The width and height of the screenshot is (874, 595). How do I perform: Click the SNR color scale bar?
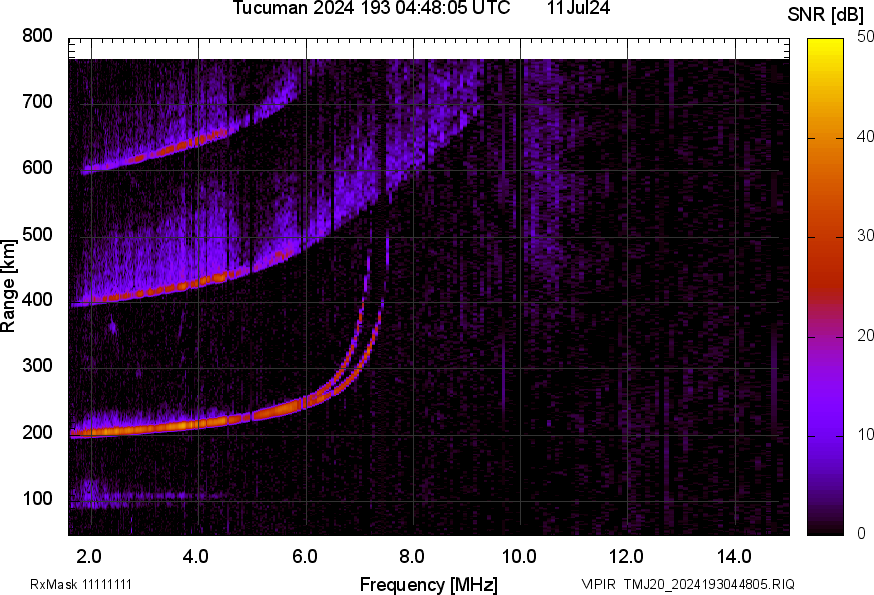[x=826, y=287]
